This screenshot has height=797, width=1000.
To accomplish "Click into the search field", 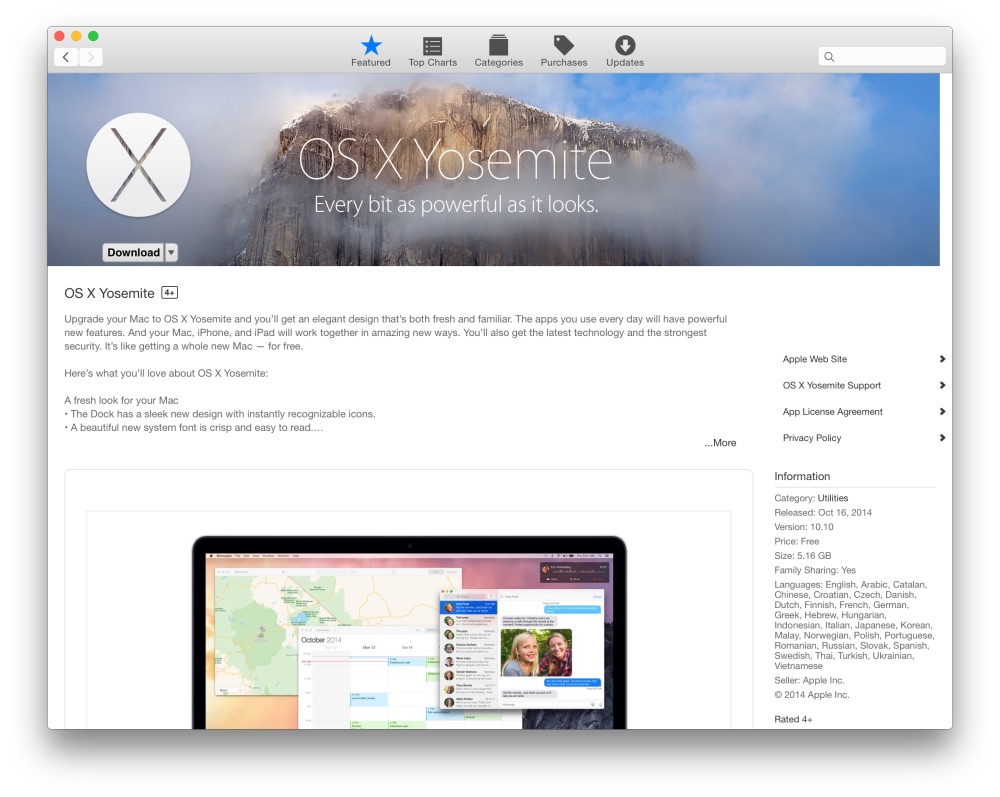I will tap(882, 57).
